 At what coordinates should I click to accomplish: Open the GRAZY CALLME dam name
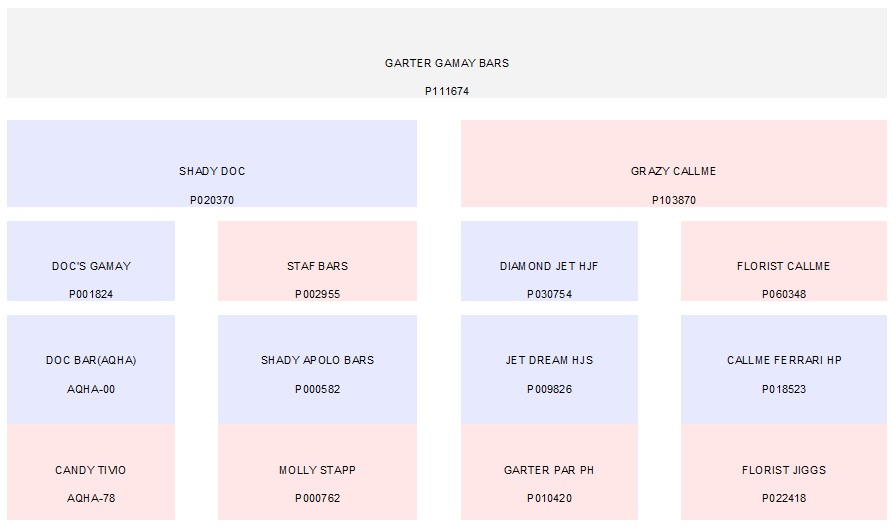coord(673,172)
